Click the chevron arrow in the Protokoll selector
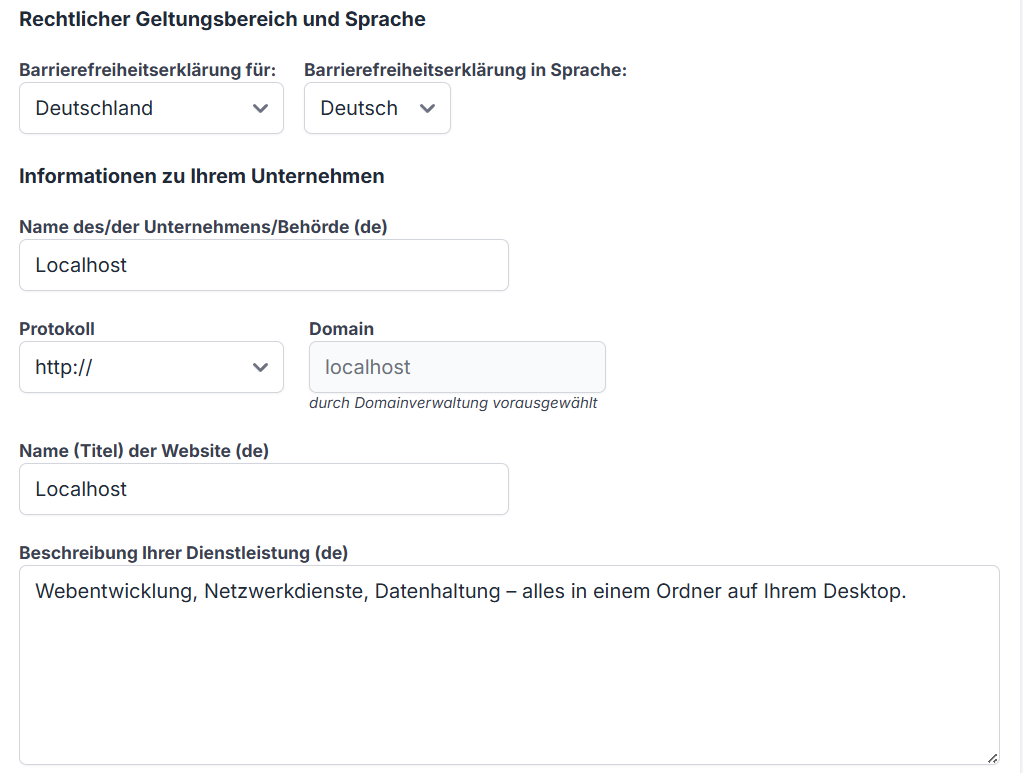The height and width of the screenshot is (773, 1023). (x=261, y=367)
